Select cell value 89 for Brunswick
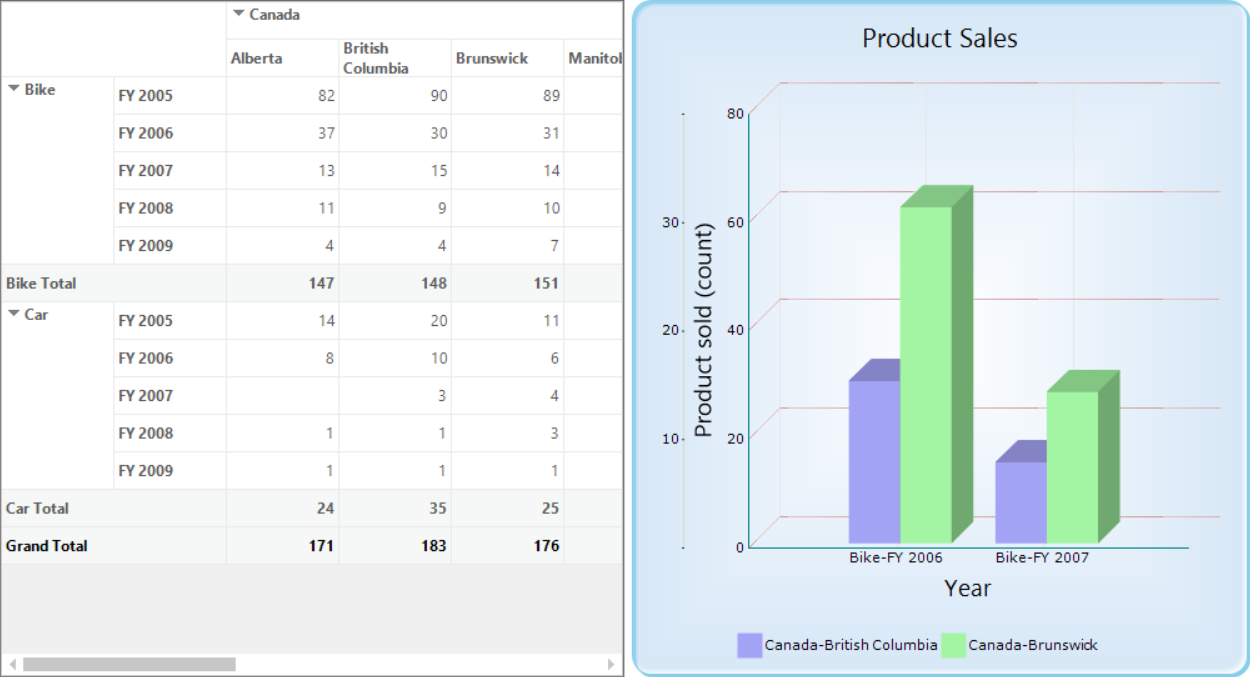This screenshot has width=1250, height=677. click(507, 96)
